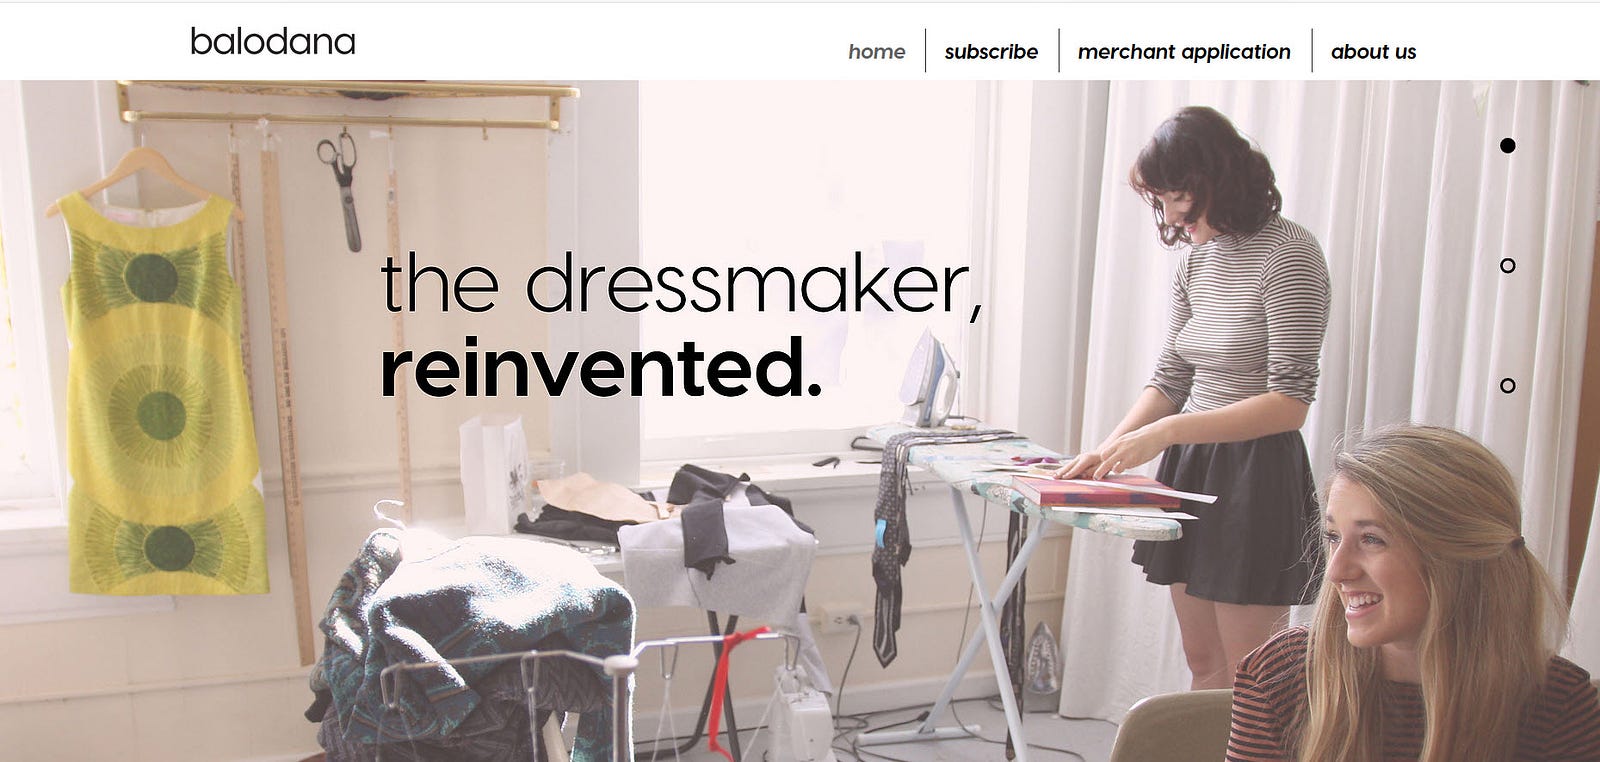The width and height of the screenshot is (1600, 762).
Task: Switch to the second slide dot
Action: tap(1508, 265)
